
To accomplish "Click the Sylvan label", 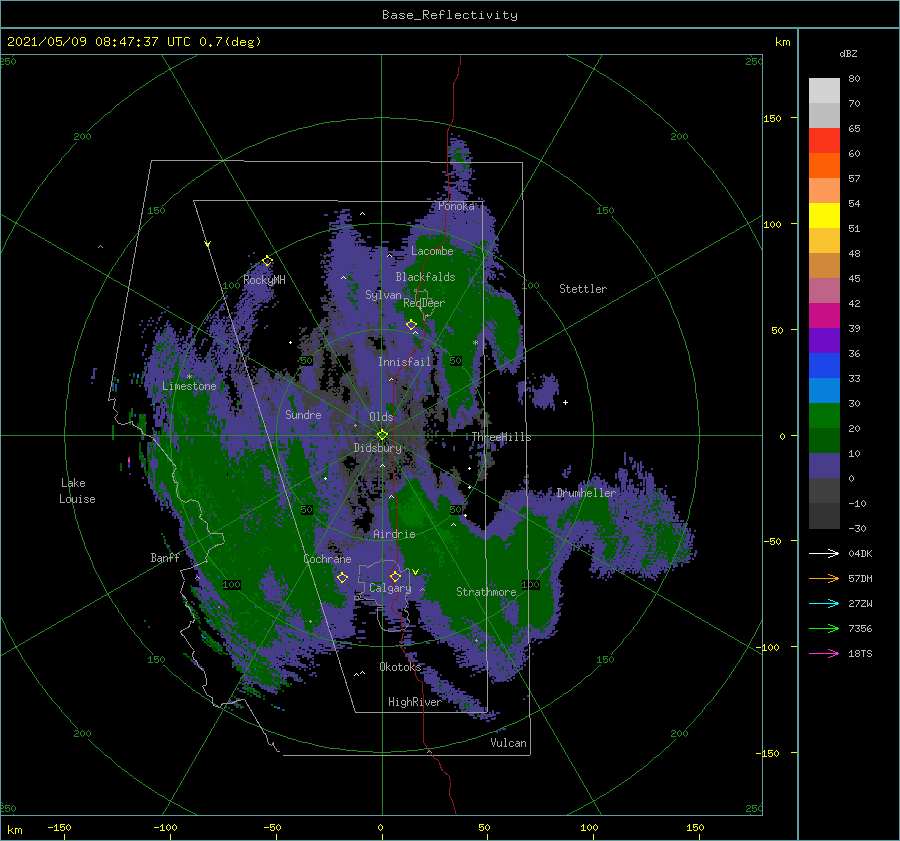I will (383, 295).
